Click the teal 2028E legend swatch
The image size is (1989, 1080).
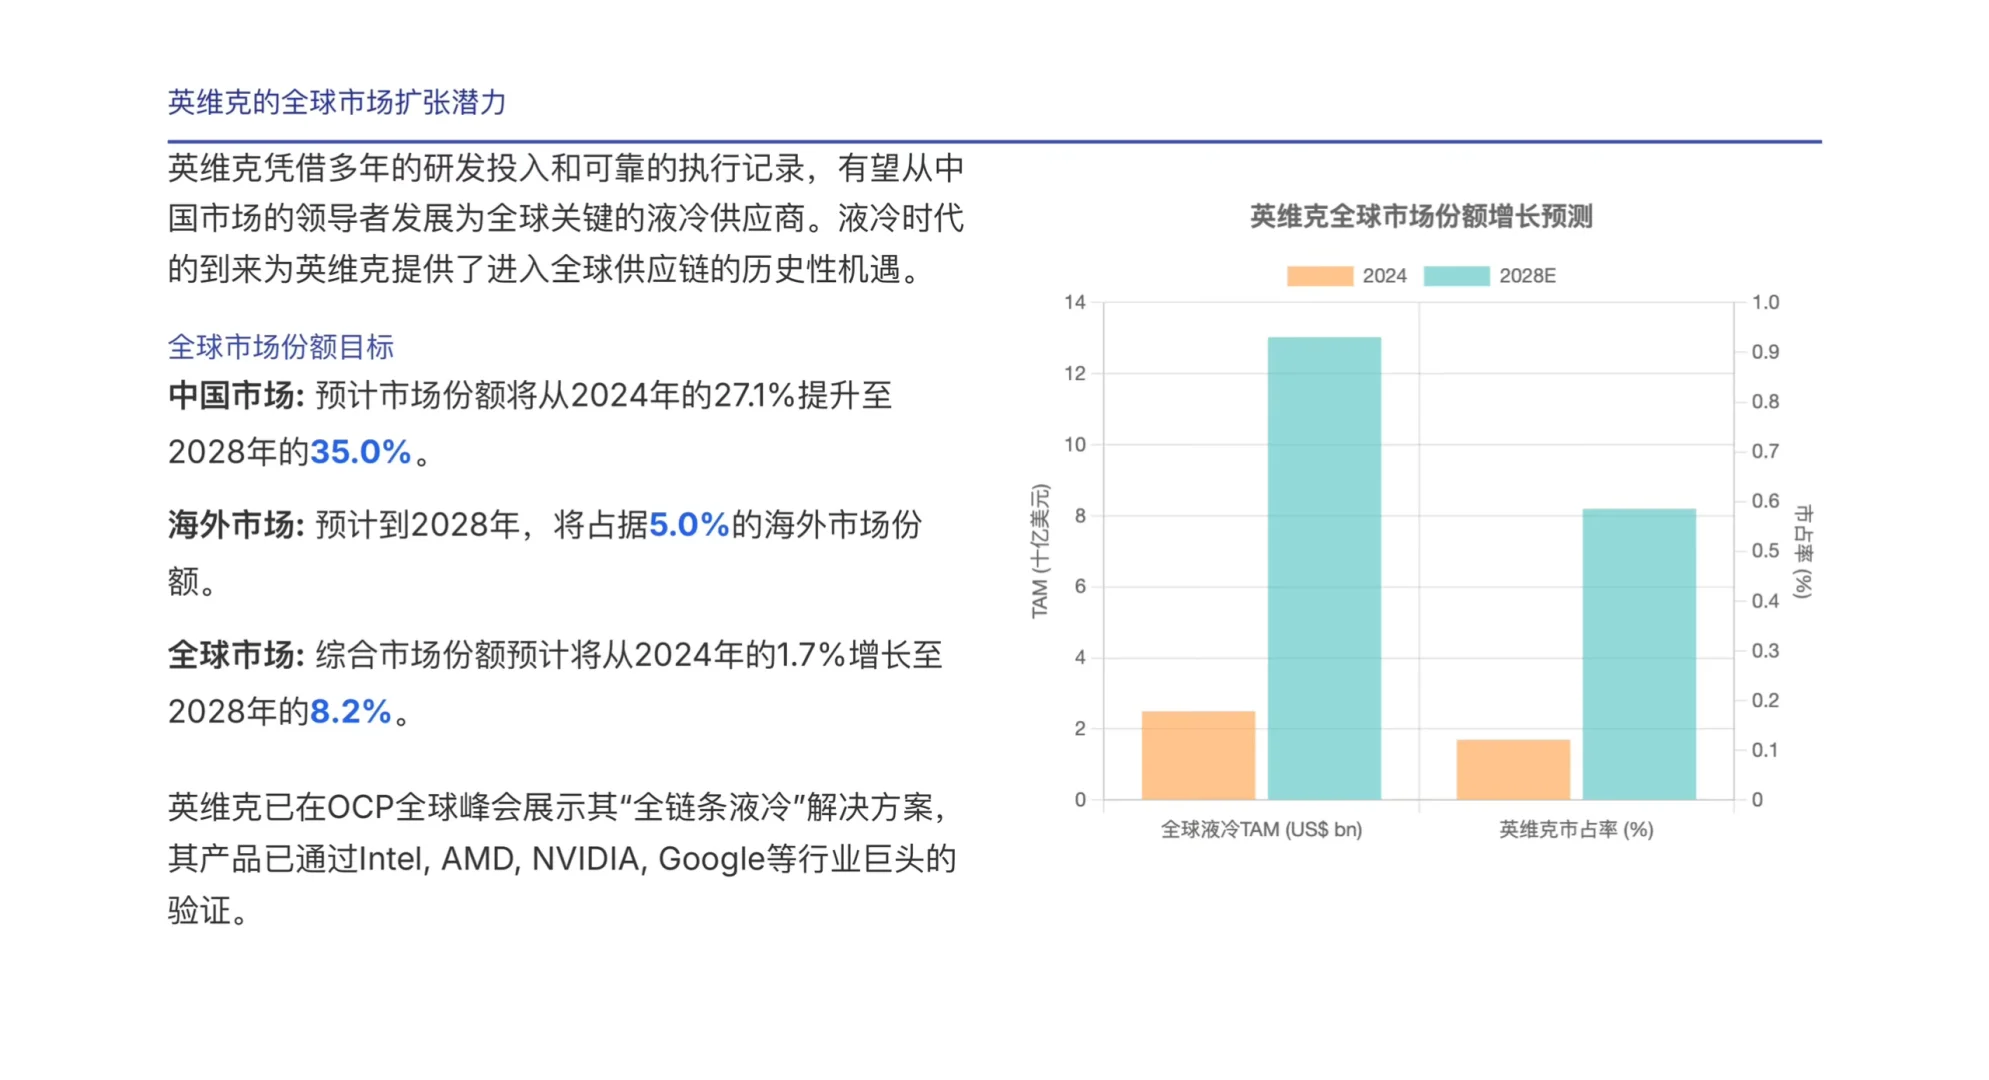(x=1456, y=276)
